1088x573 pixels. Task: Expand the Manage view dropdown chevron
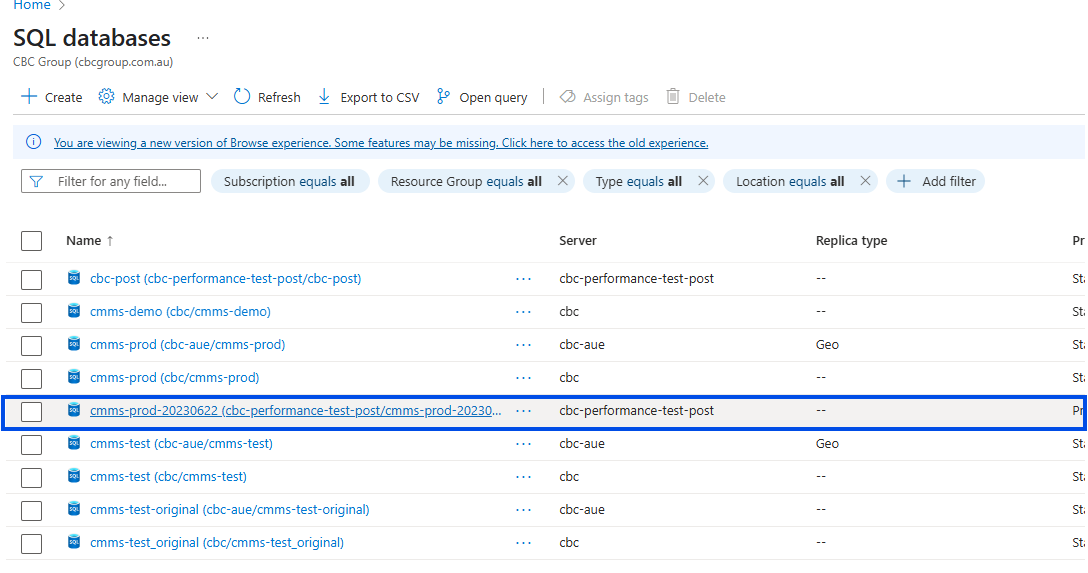(x=212, y=97)
